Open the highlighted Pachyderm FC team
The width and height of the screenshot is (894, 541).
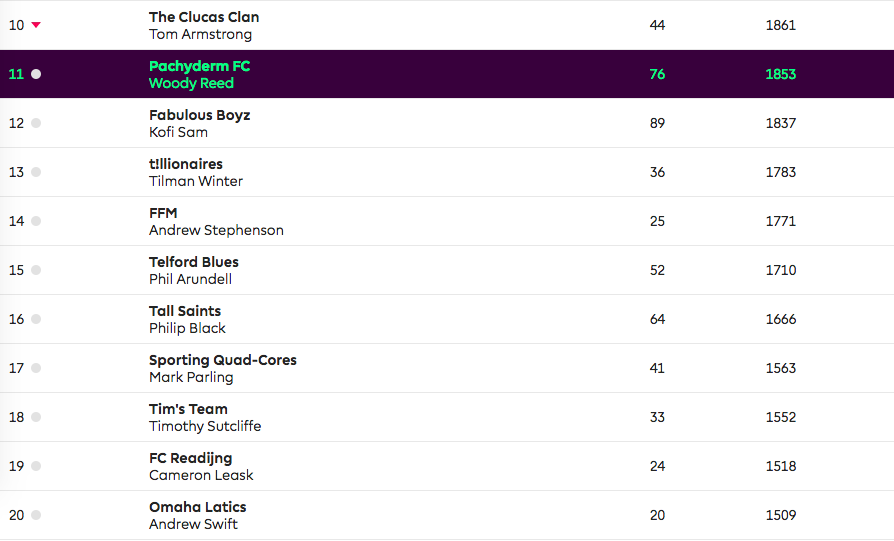(x=200, y=66)
